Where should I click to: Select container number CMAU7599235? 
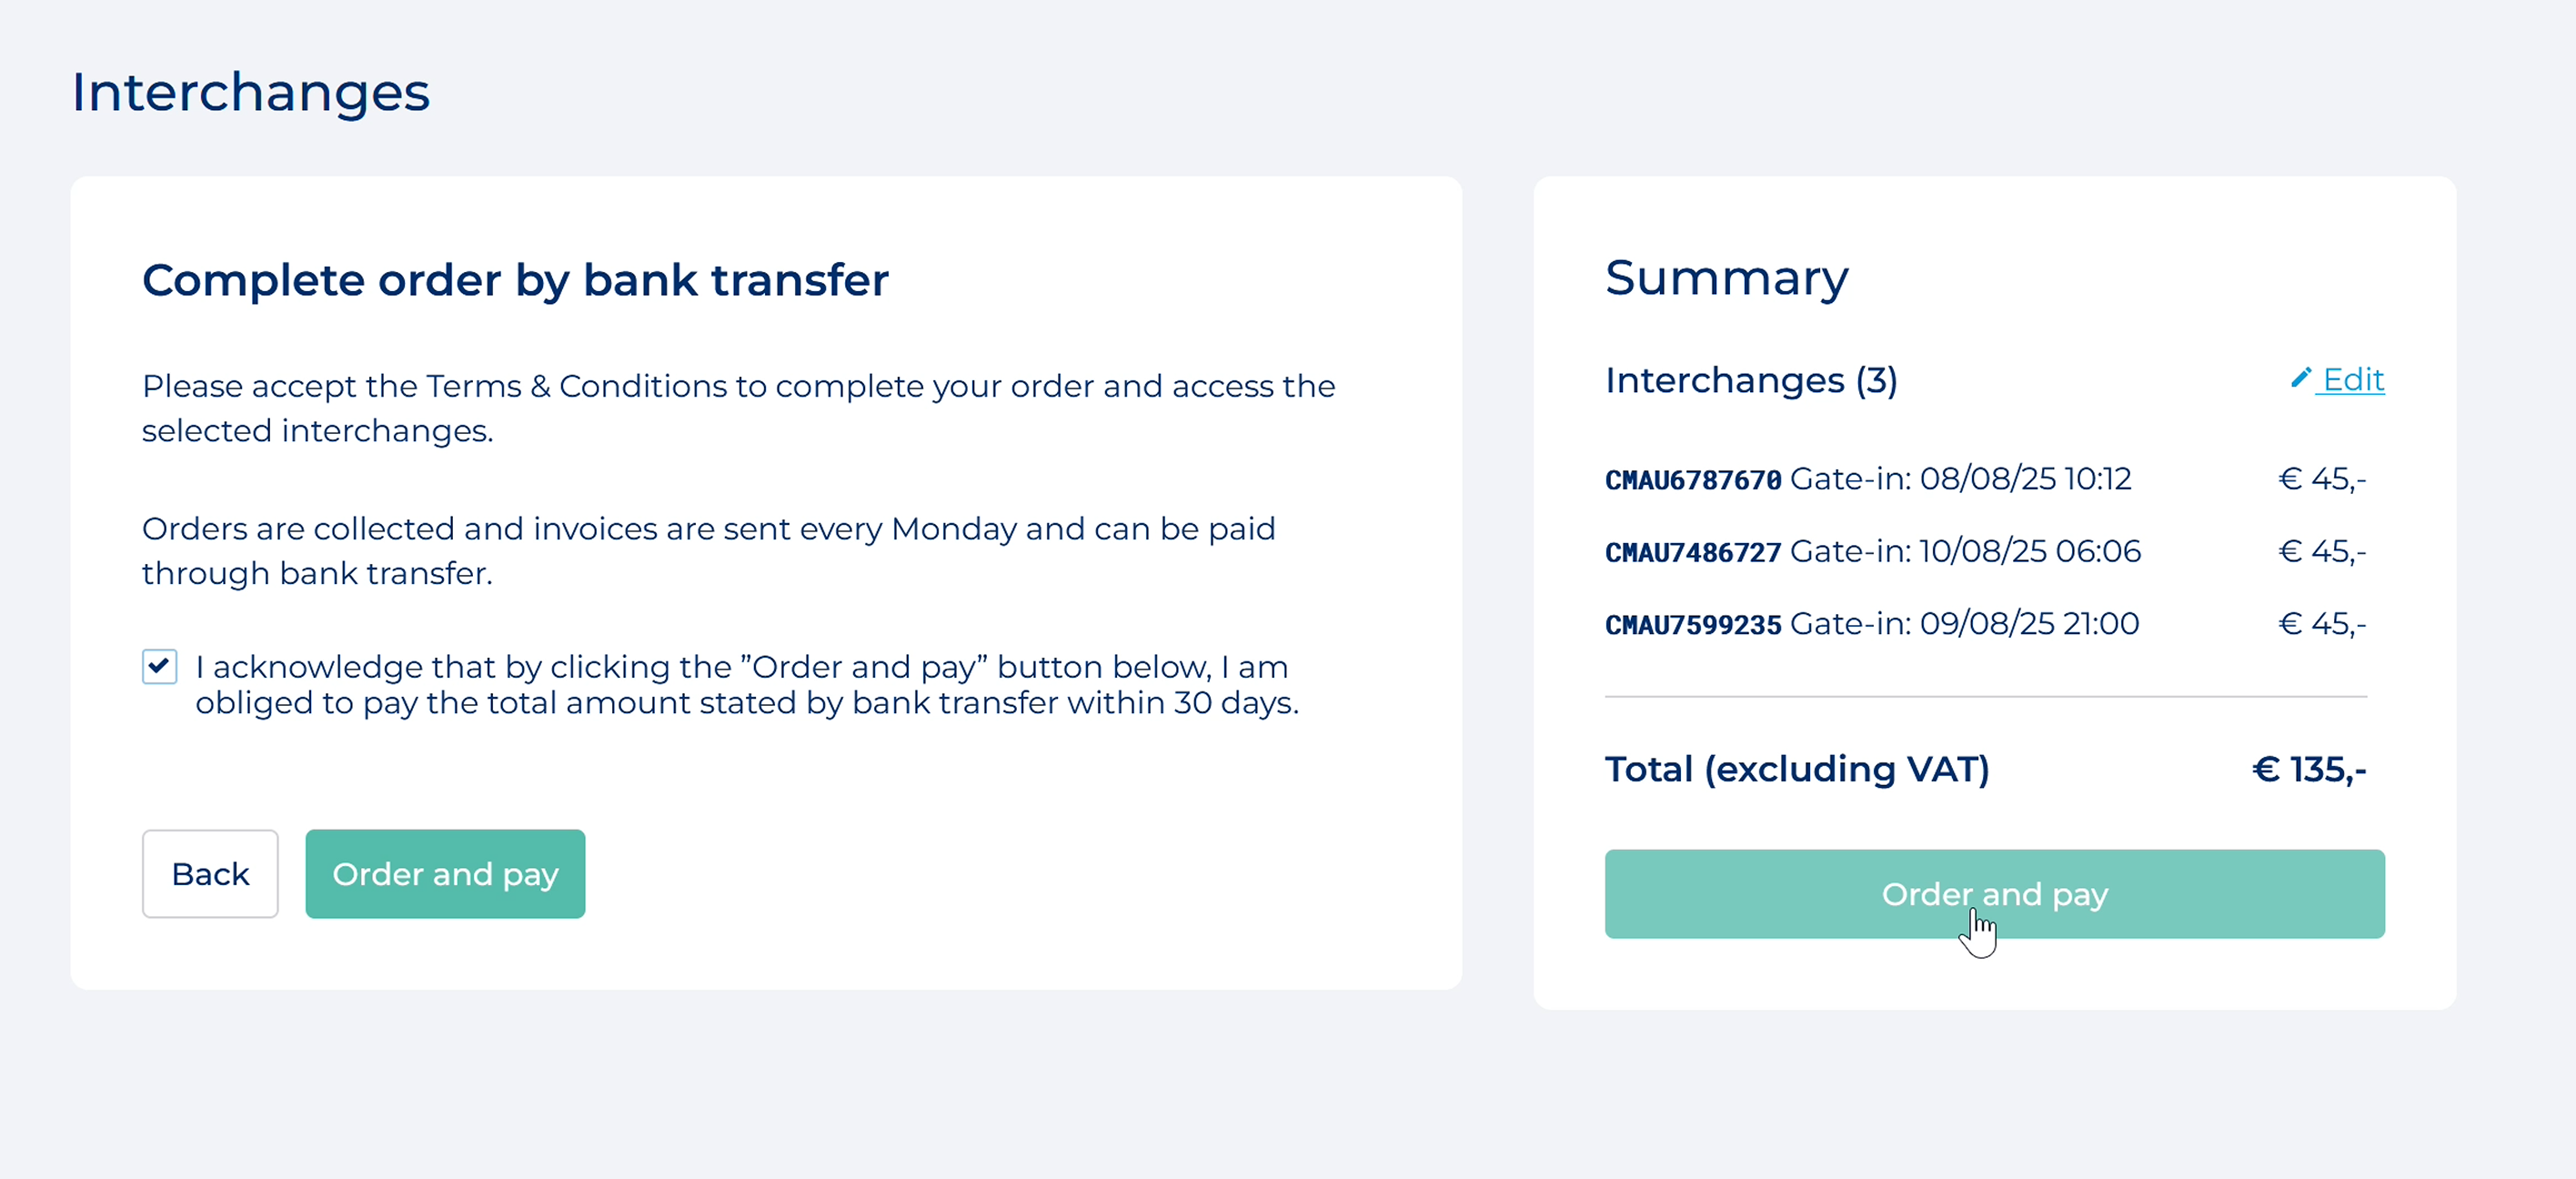coord(1692,625)
